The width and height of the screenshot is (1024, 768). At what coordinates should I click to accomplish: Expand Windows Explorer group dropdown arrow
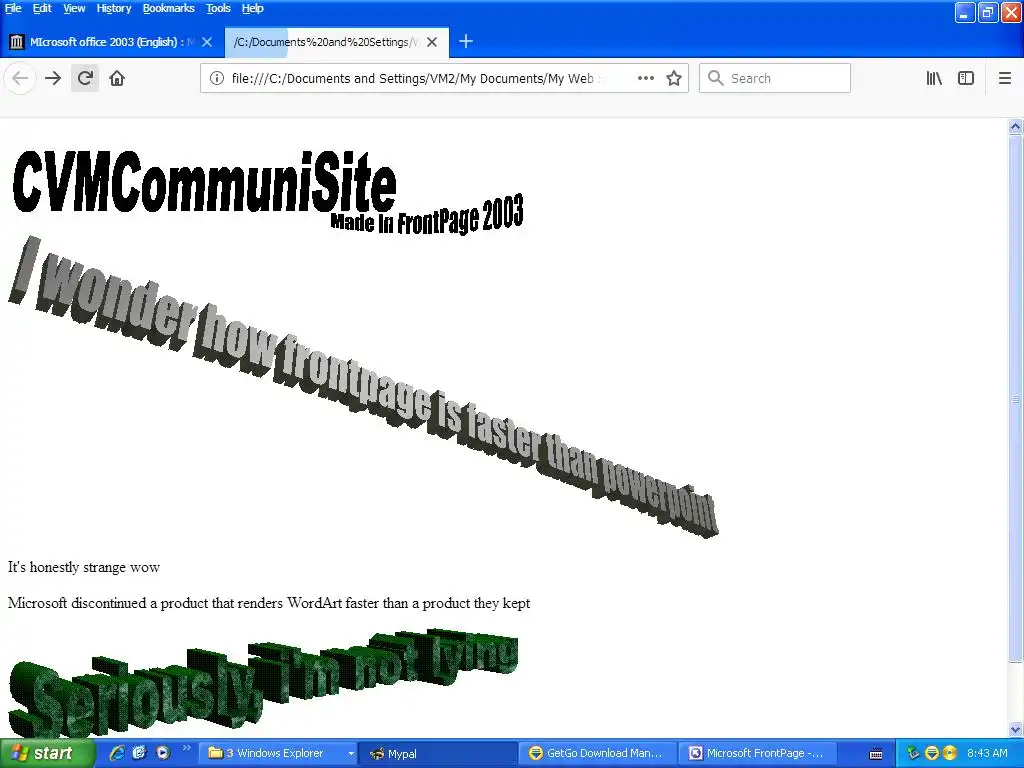(351, 754)
